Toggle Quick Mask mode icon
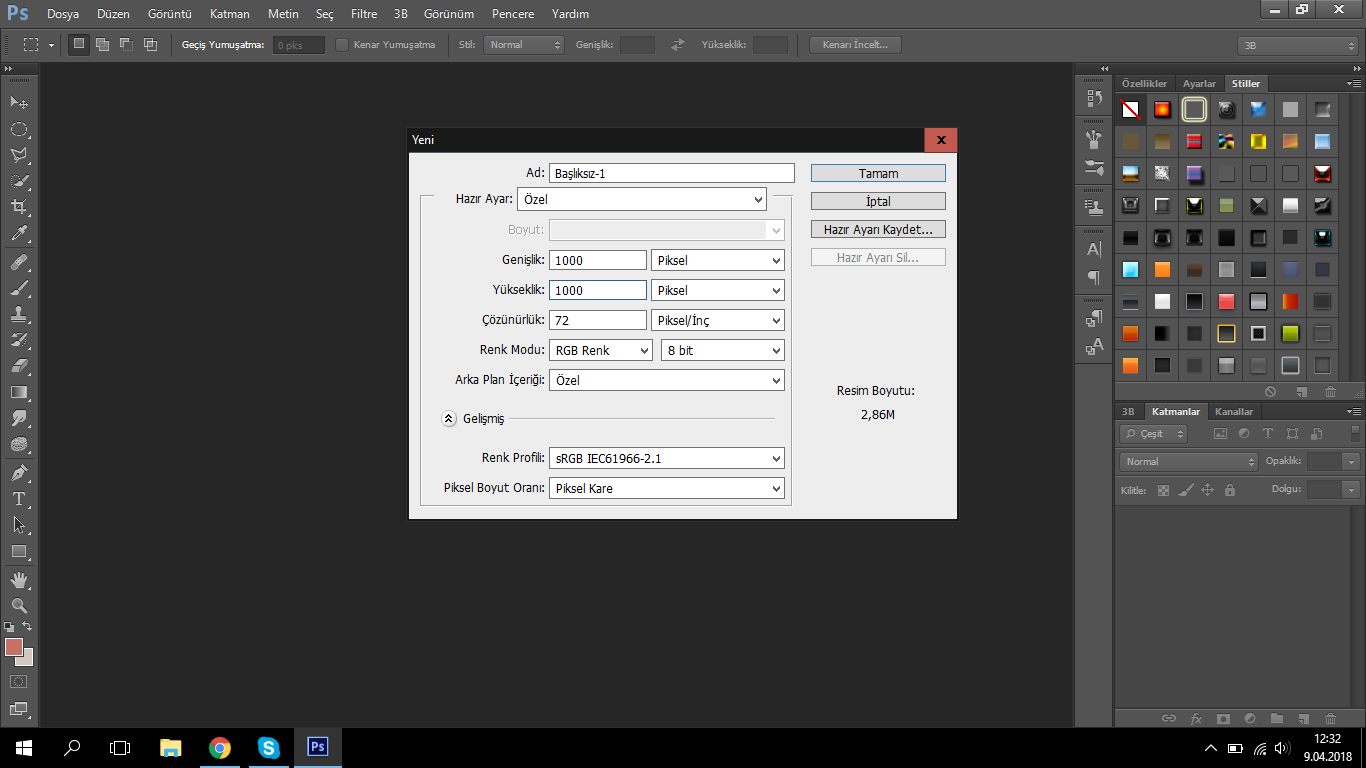Image resolution: width=1366 pixels, height=768 pixels. (x=19, y=681)
